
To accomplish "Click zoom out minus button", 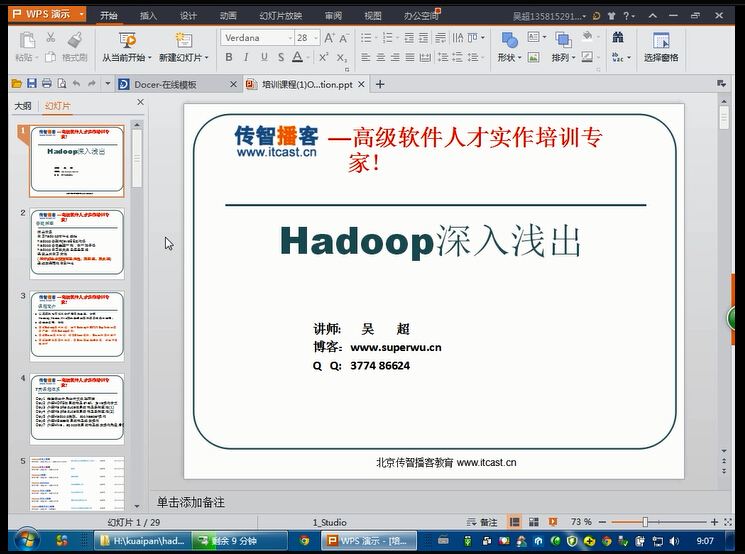I will point(602,522).
